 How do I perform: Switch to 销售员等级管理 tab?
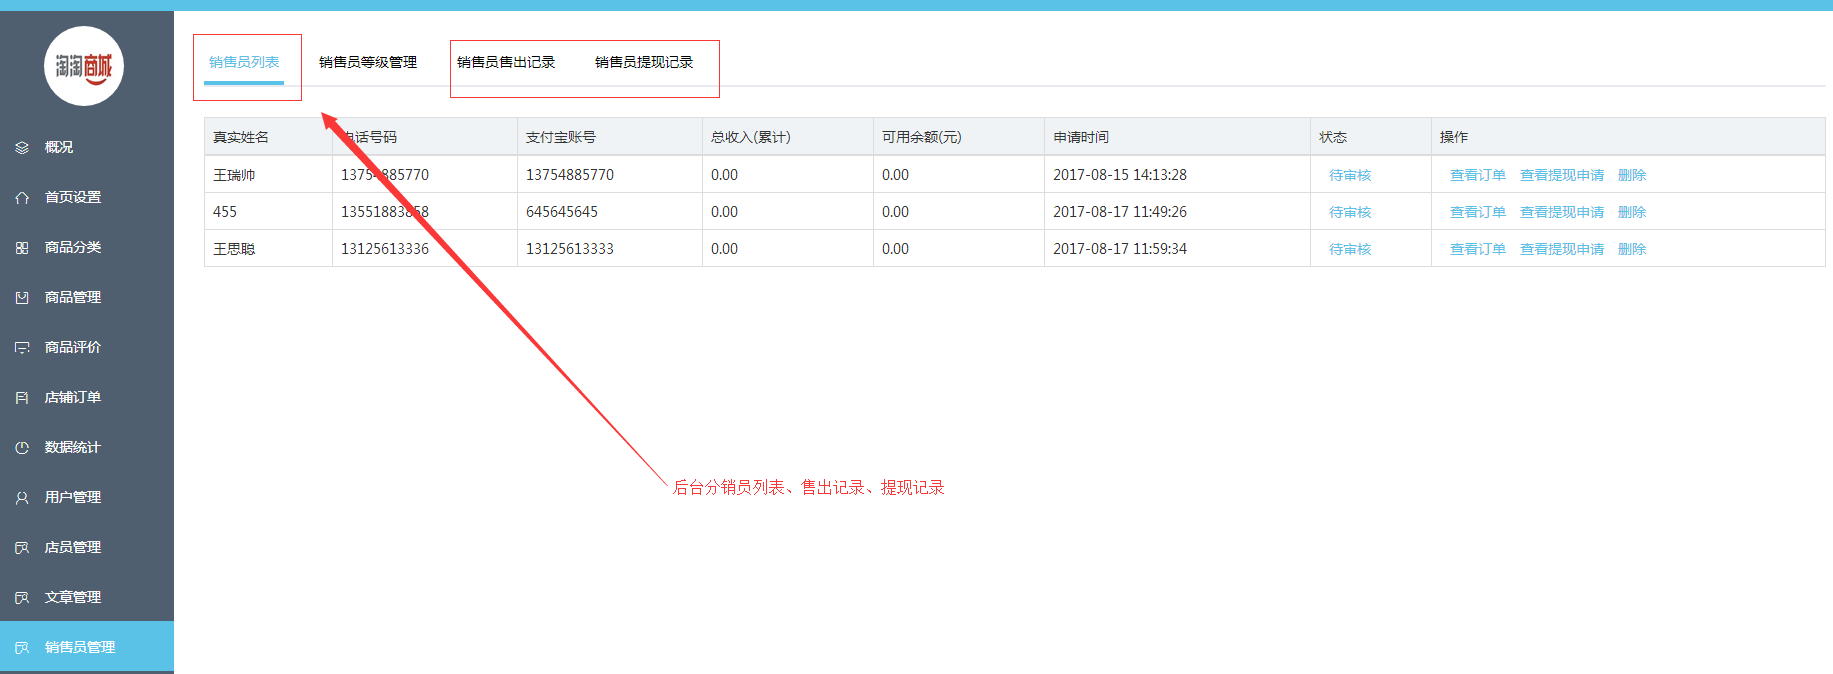368,62
